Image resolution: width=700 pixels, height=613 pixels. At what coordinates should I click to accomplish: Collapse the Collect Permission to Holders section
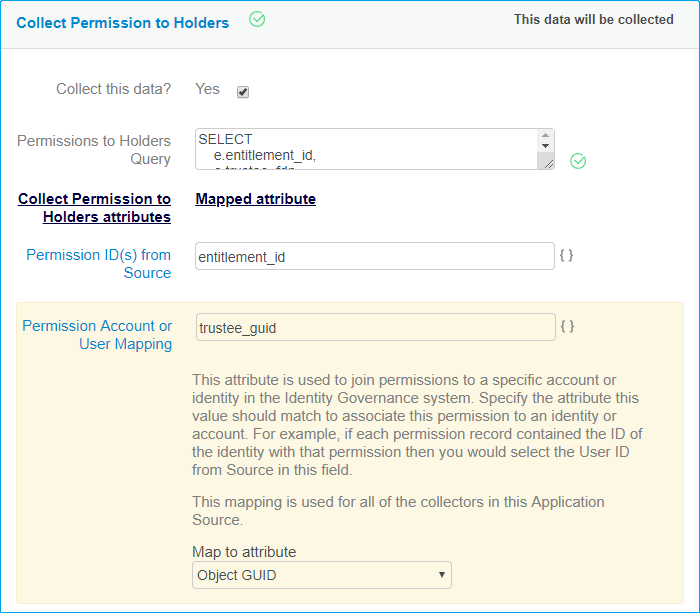tap(122, 22)
